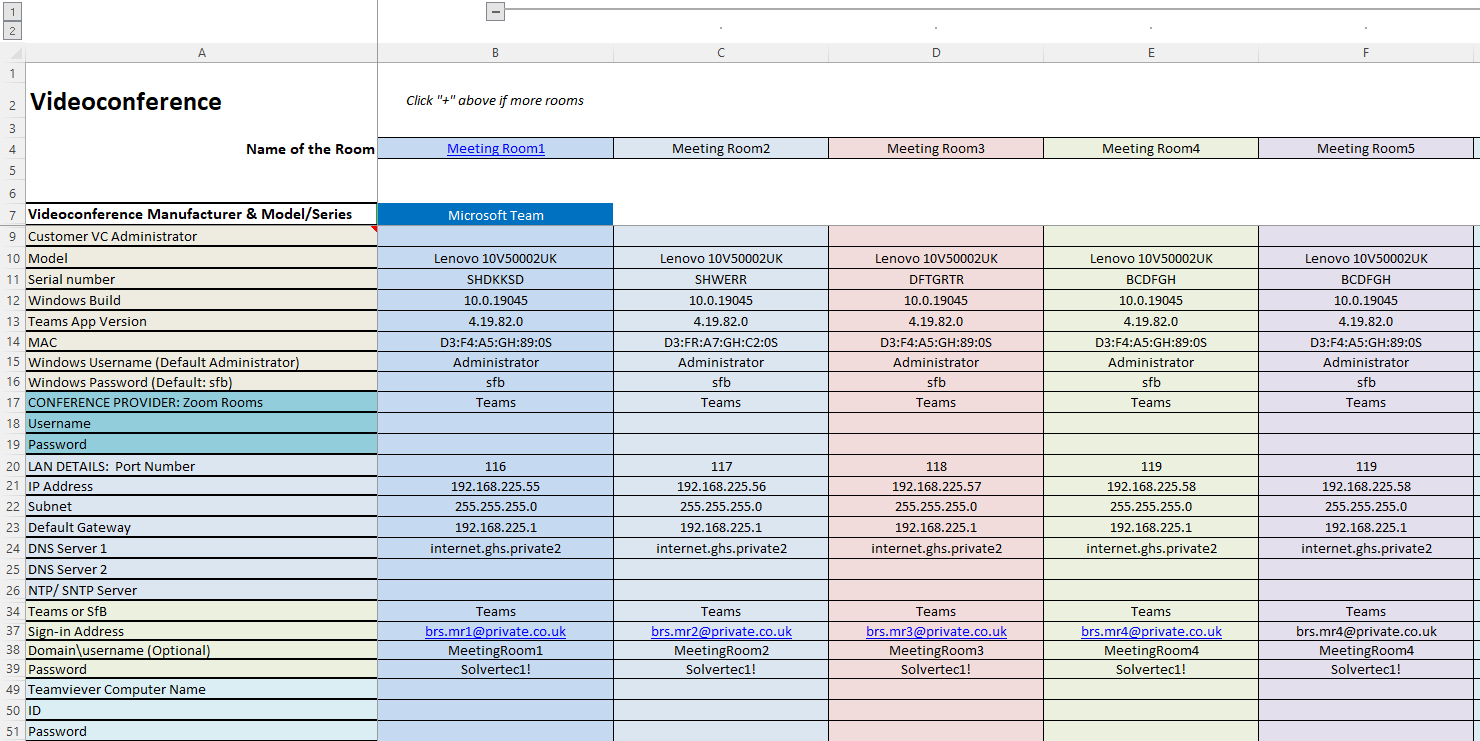Select the MeetingRoom1 username cell

coord(496,651)
